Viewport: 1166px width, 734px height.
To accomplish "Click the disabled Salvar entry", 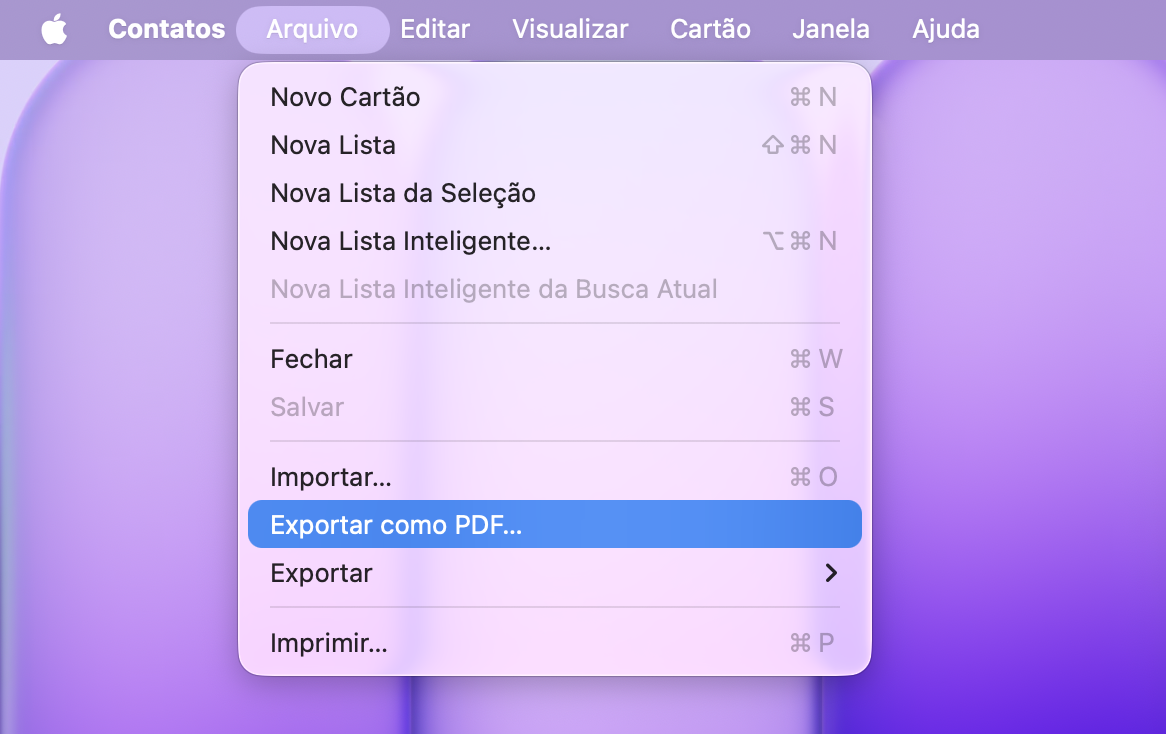I will 555,407.
